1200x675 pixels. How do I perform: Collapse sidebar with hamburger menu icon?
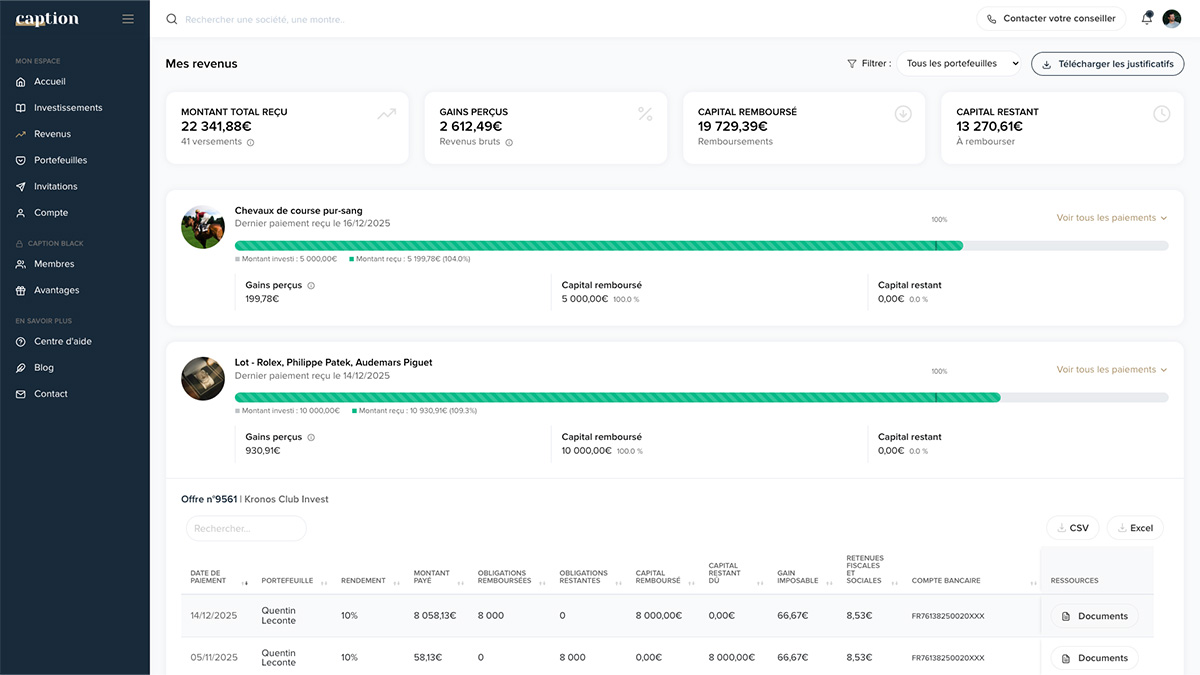point(128,19)
